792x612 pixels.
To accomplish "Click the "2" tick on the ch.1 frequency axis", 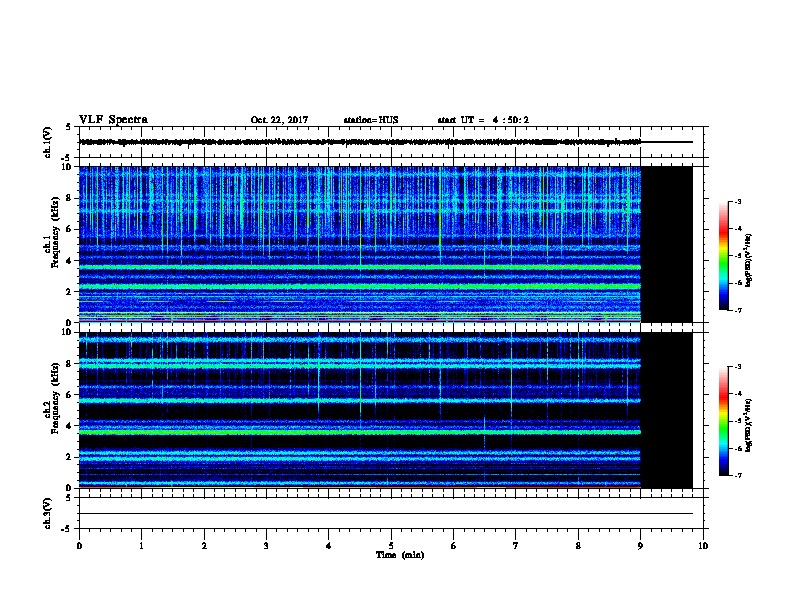I will tap(70, 291).
